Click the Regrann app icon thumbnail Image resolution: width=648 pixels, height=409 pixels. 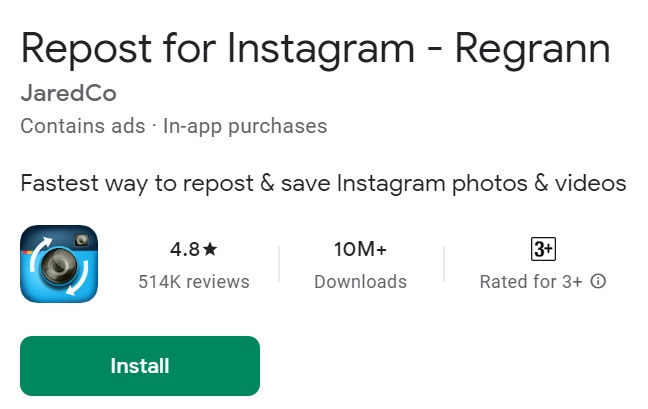[x=59, y=264]
